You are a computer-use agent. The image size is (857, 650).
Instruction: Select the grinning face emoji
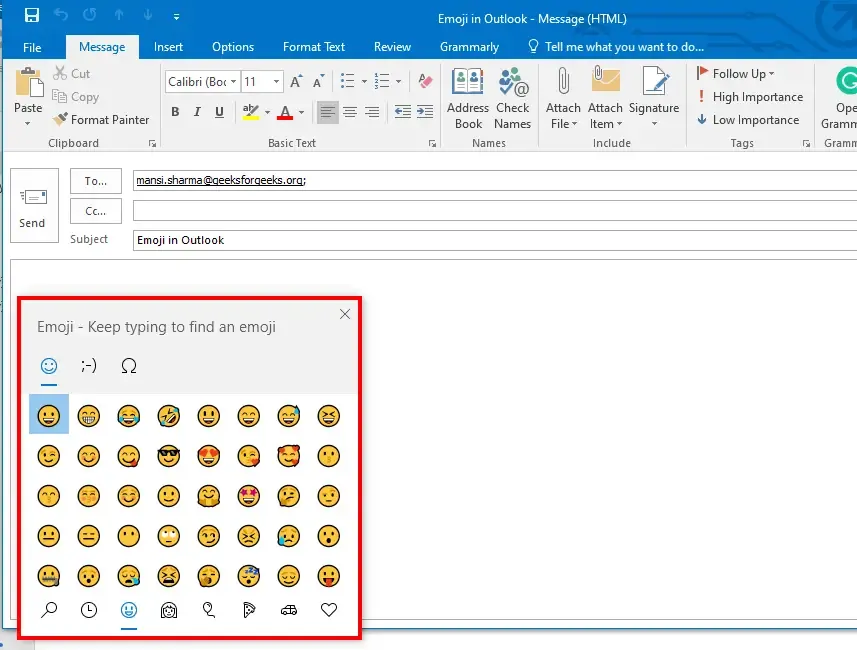pos(49,415)
